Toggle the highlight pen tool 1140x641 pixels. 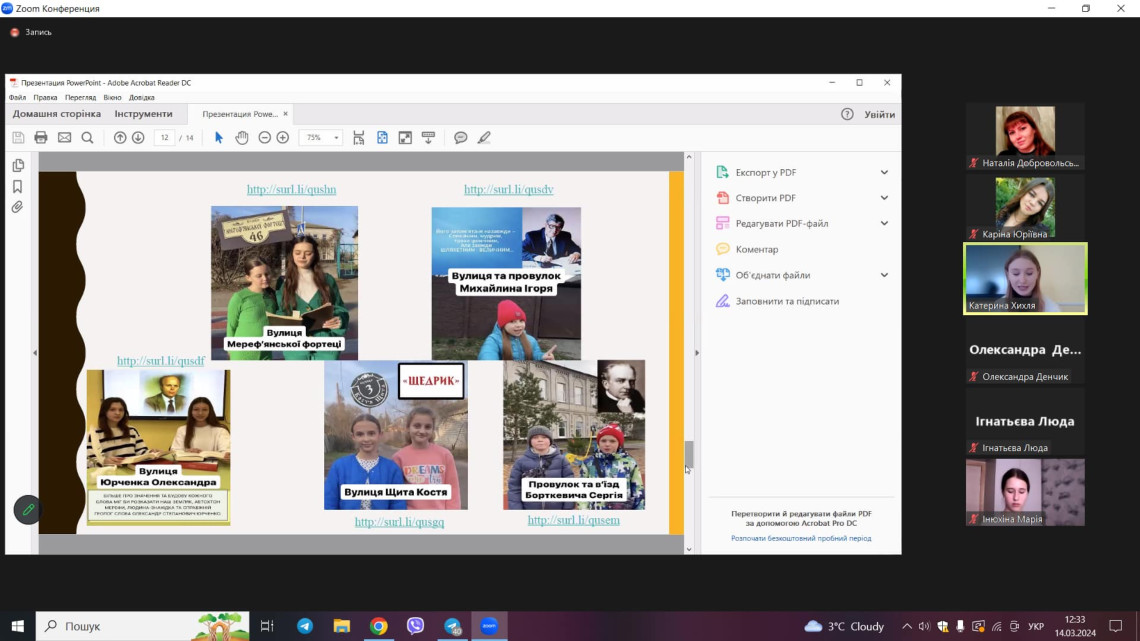pyautogui.click(x=484, y=138)
